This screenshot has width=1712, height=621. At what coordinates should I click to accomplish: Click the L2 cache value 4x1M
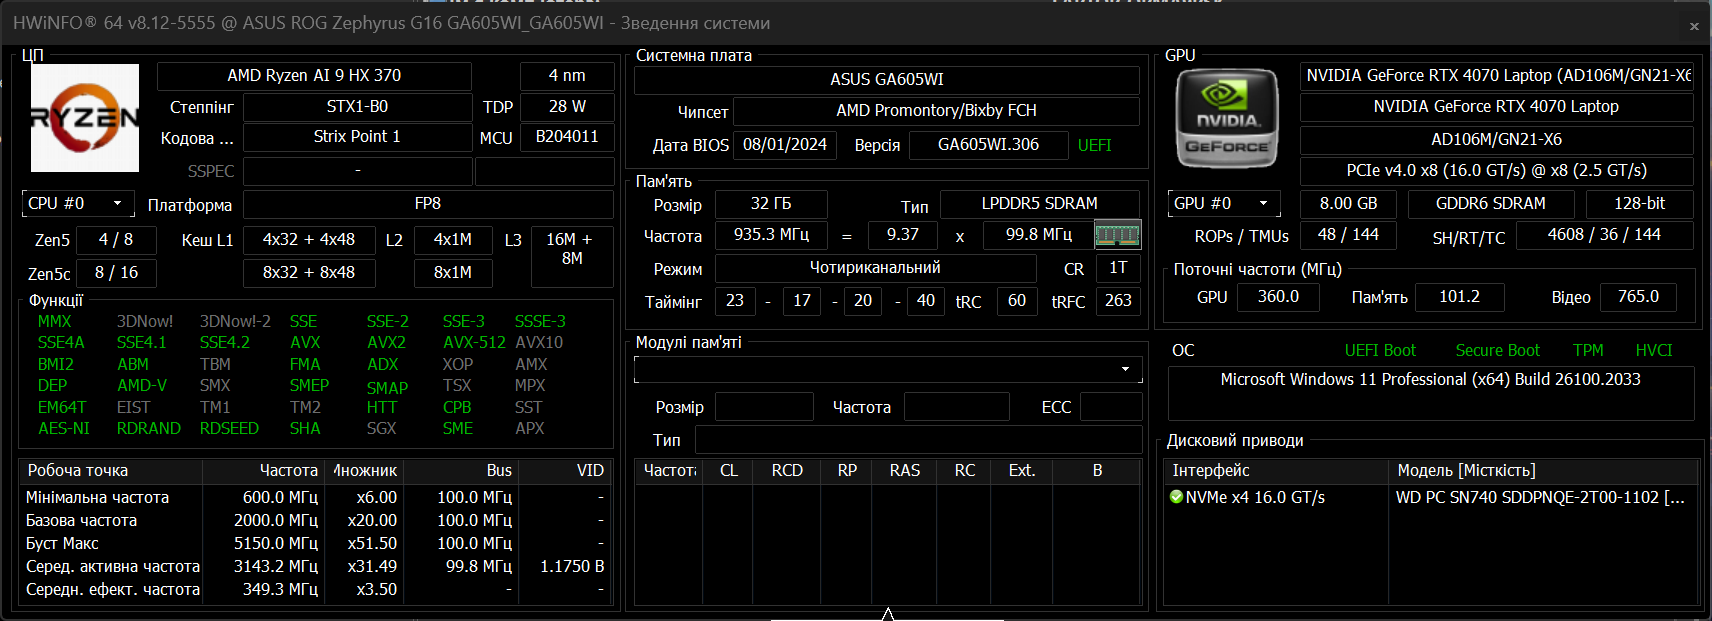point(453,240)
